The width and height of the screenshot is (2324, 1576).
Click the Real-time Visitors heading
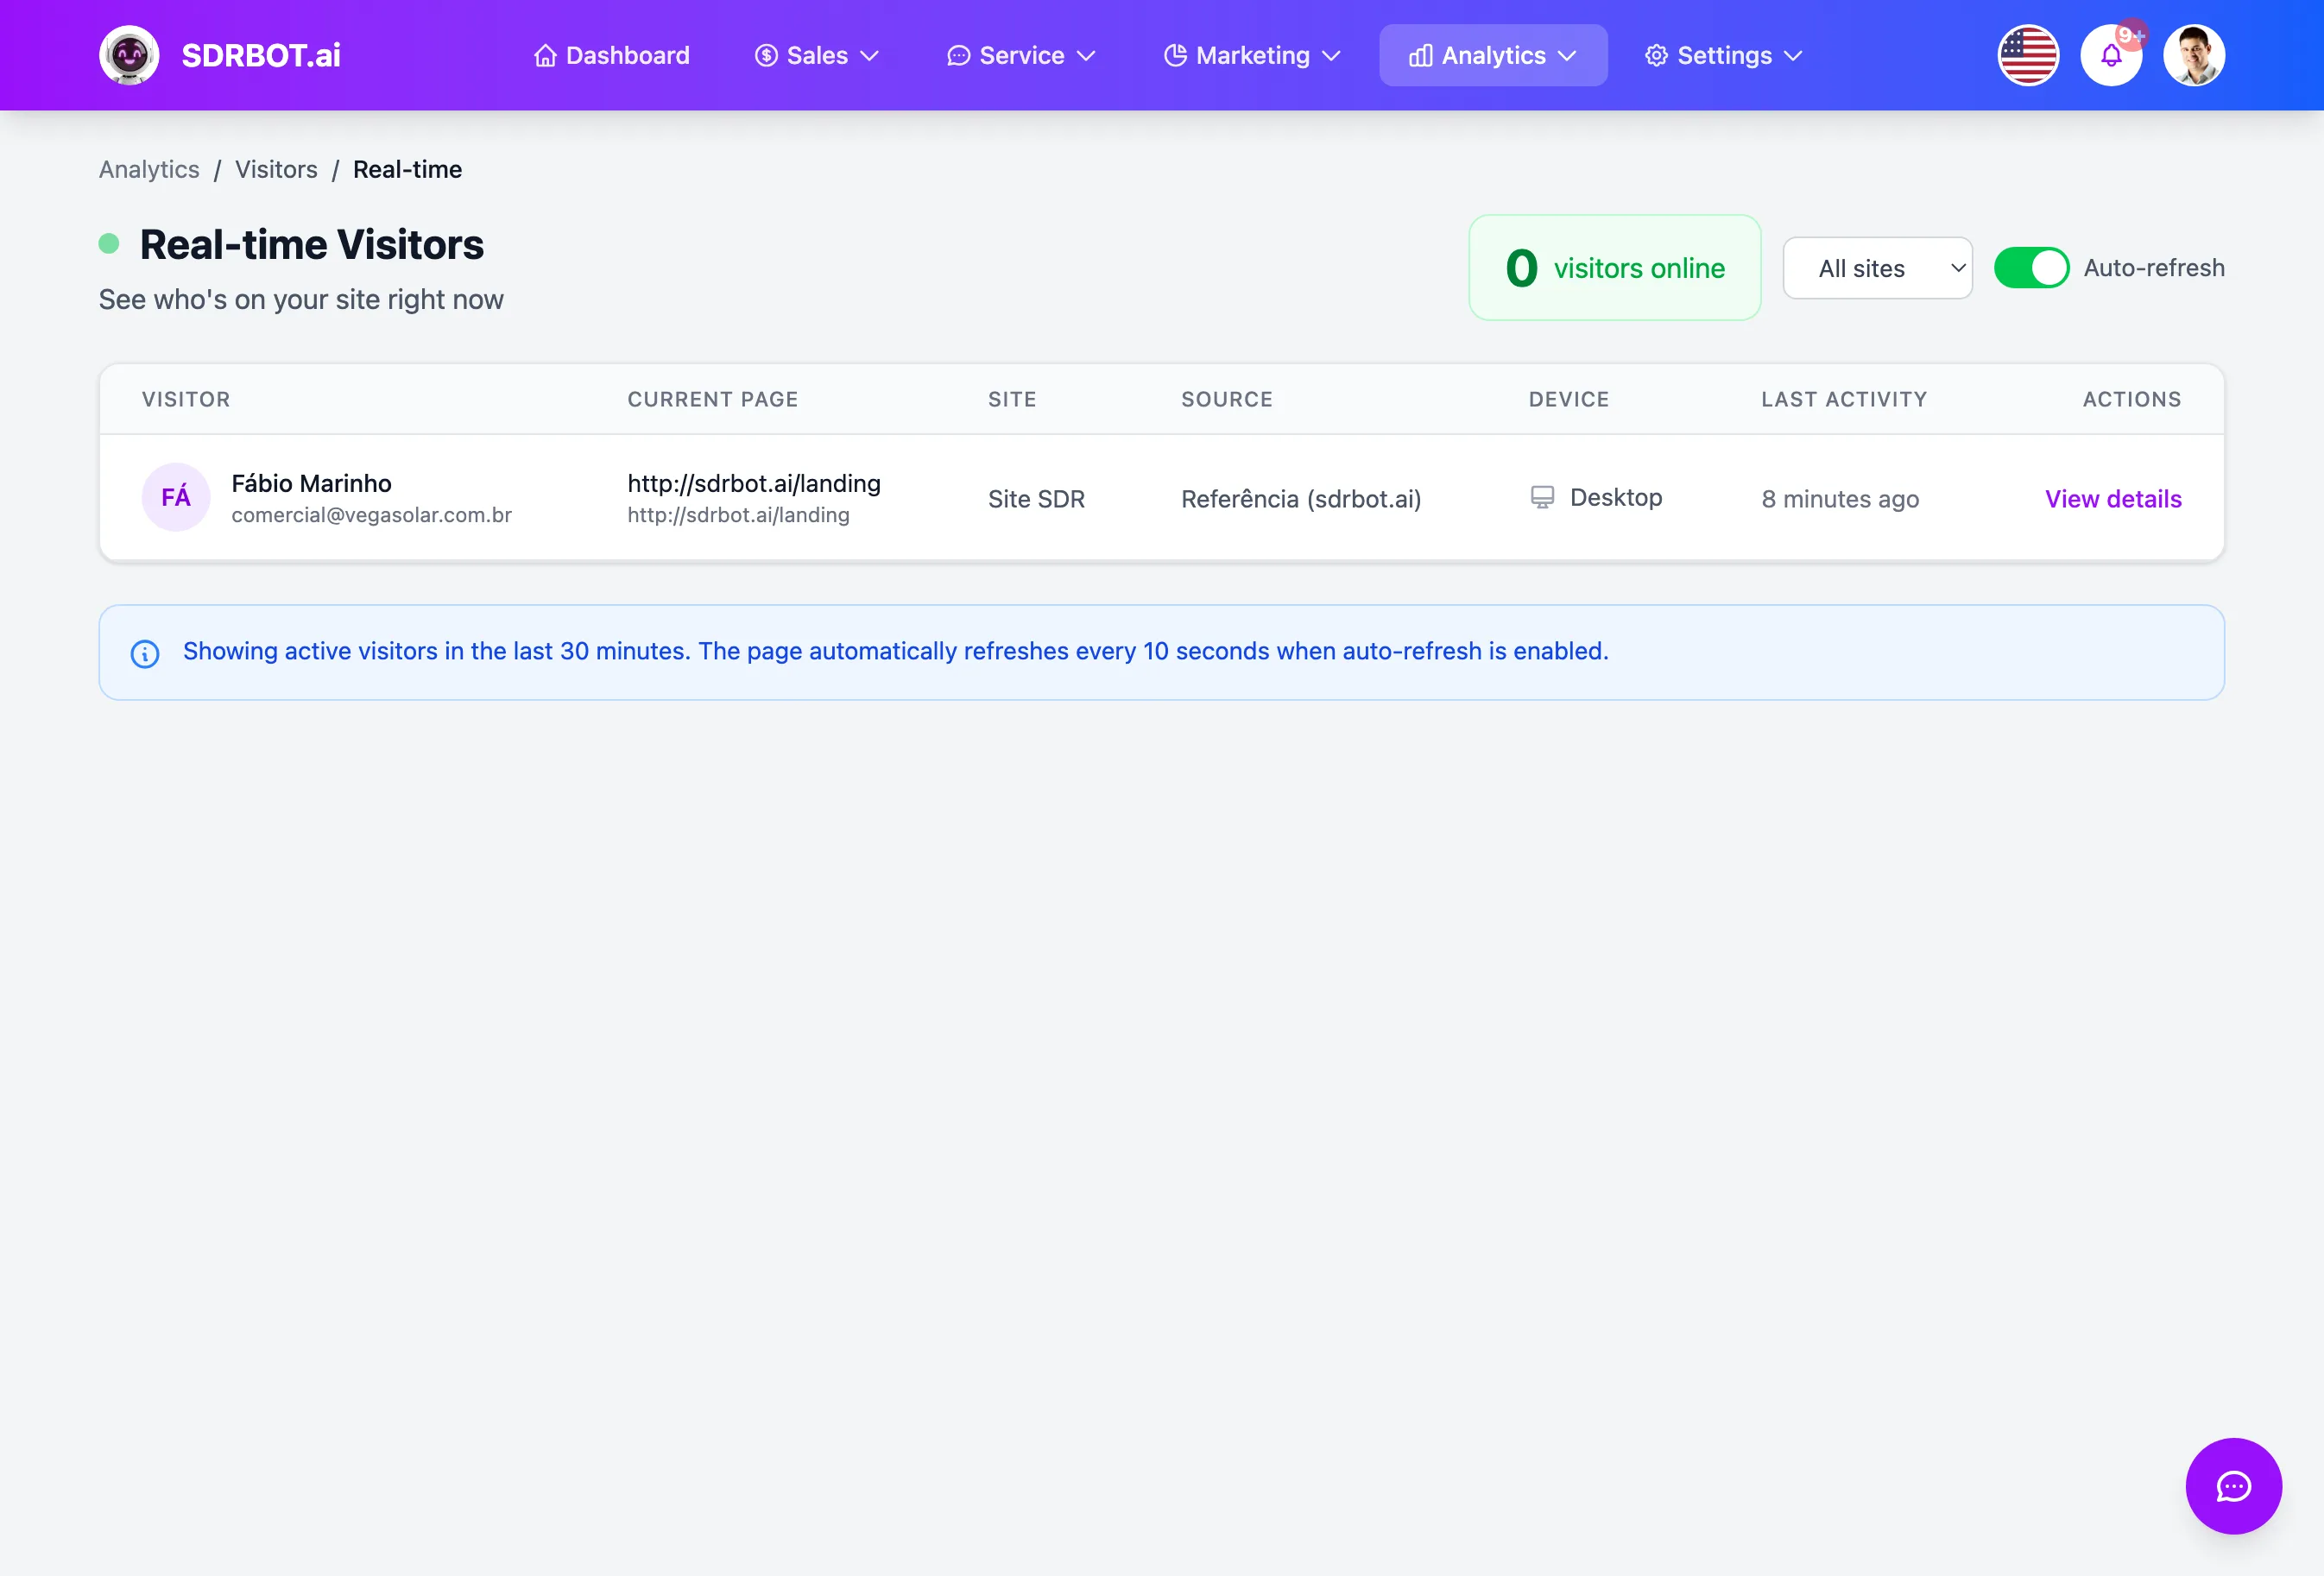[312, 244]
